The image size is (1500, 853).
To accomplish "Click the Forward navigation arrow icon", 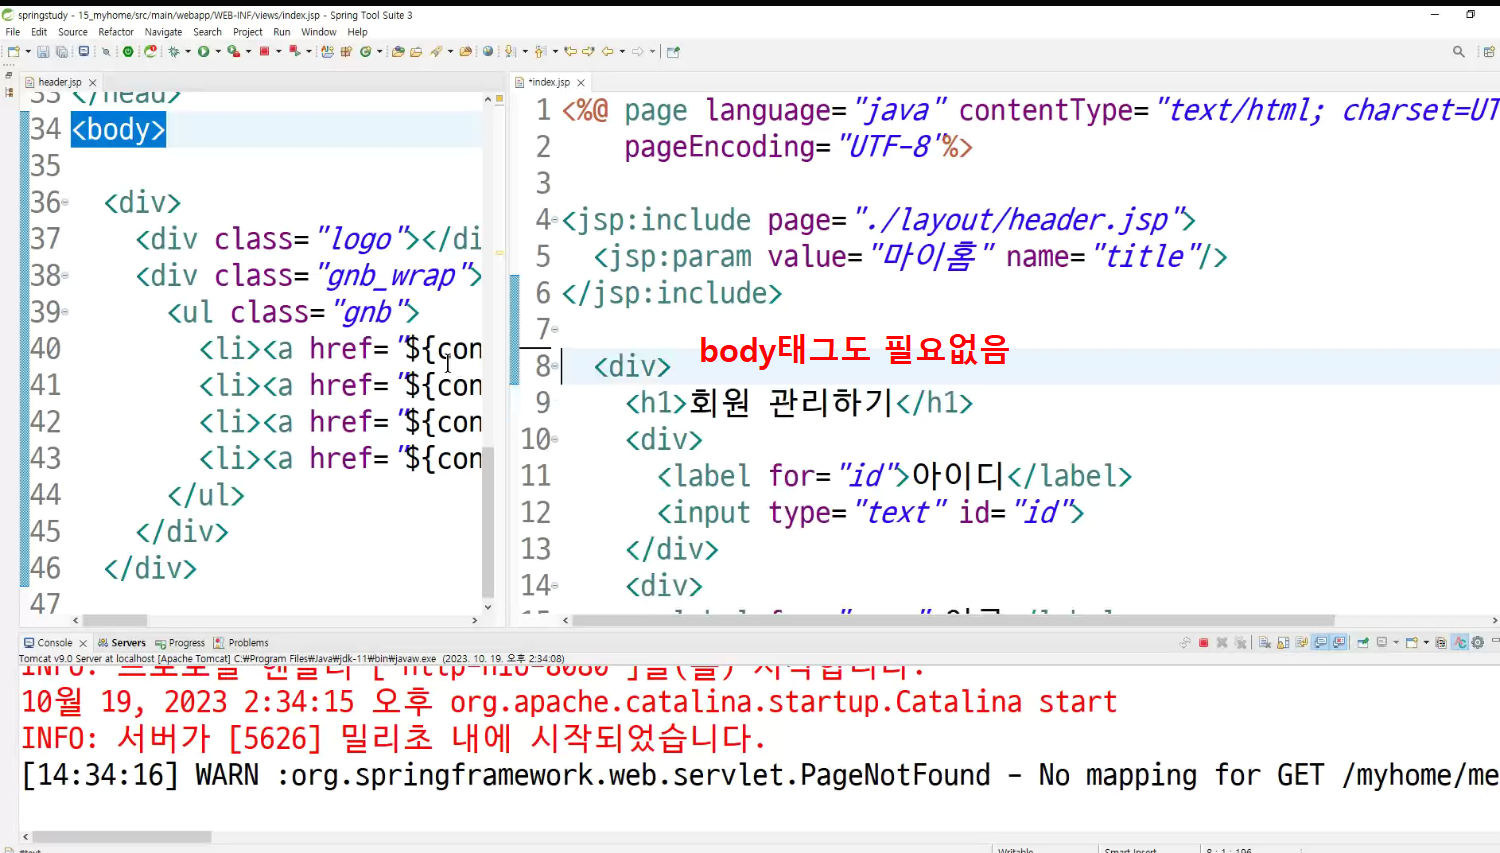I will (639, 51).
